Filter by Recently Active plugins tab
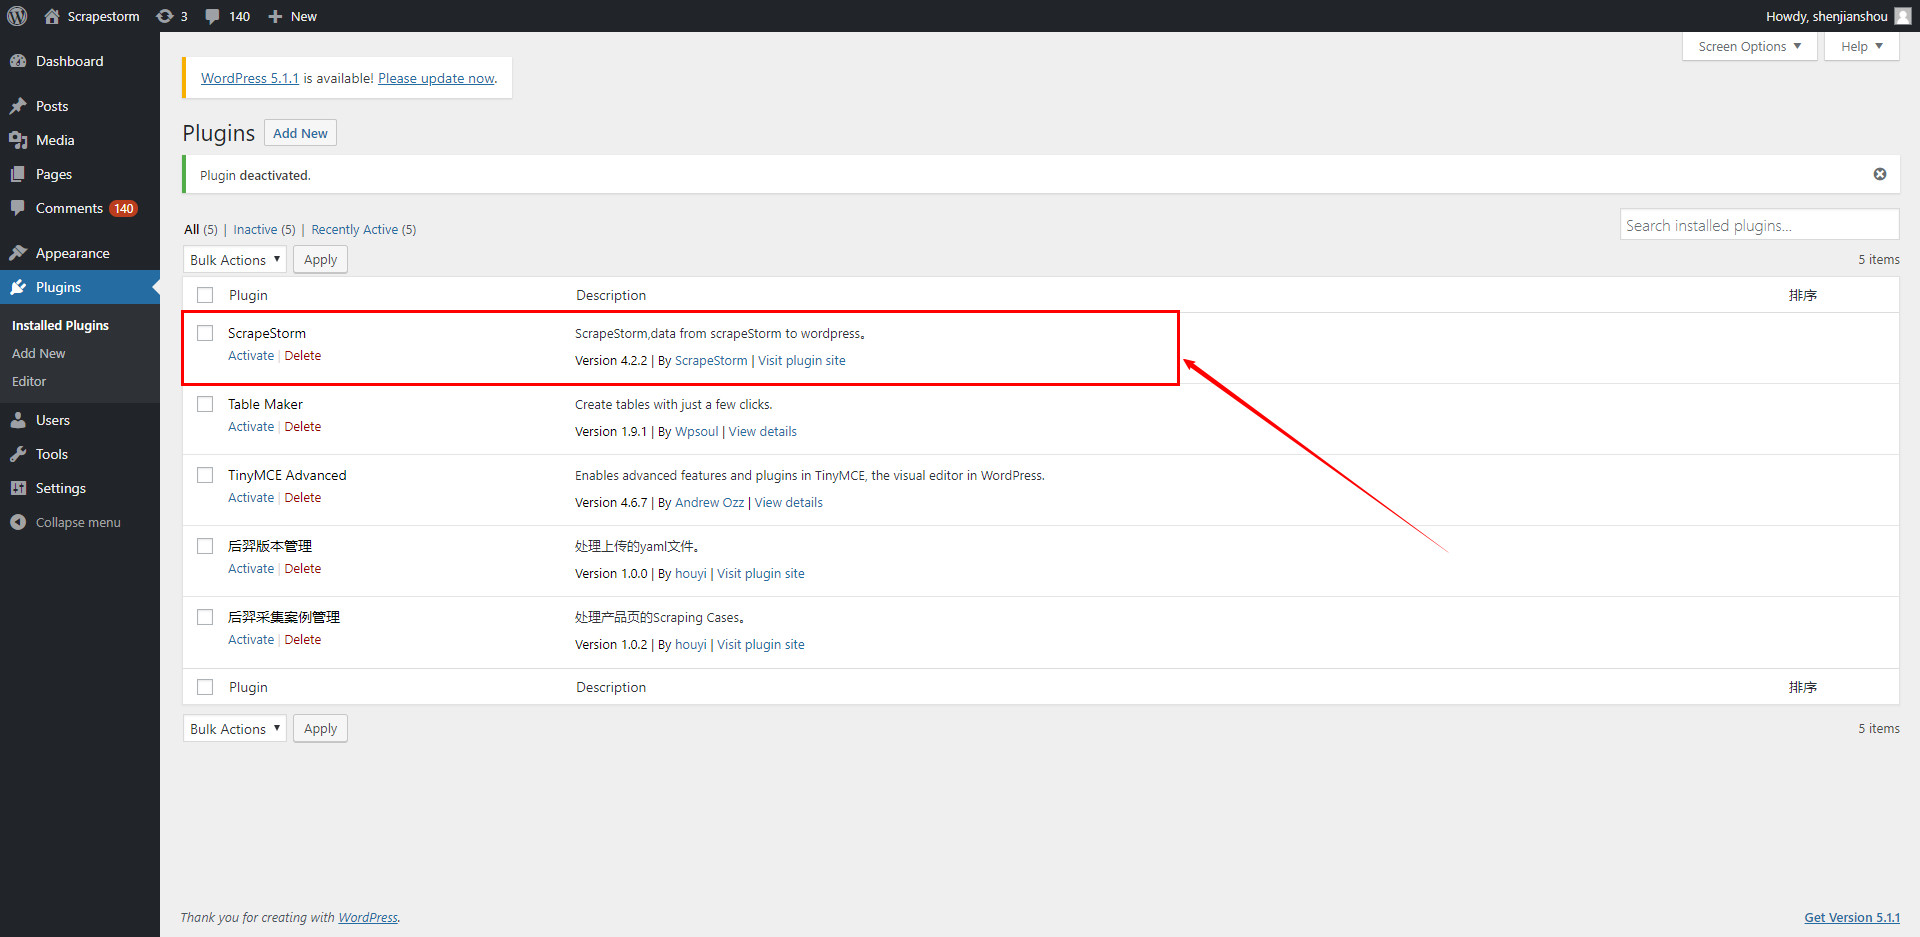Viewport: 1920px width, 937px height. pos(363,229)
